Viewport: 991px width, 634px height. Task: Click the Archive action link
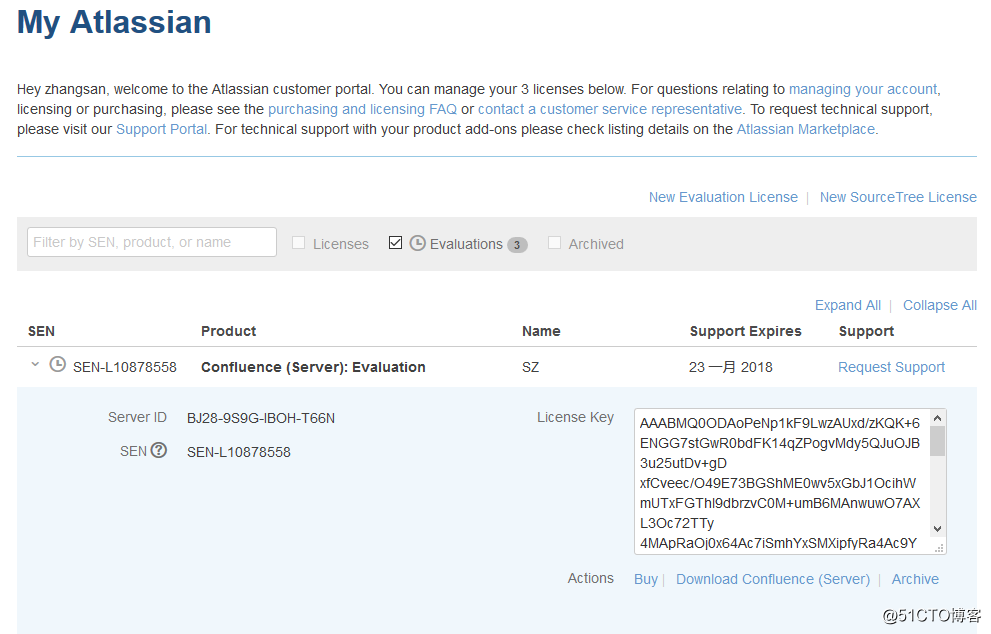tap(915, 580)
